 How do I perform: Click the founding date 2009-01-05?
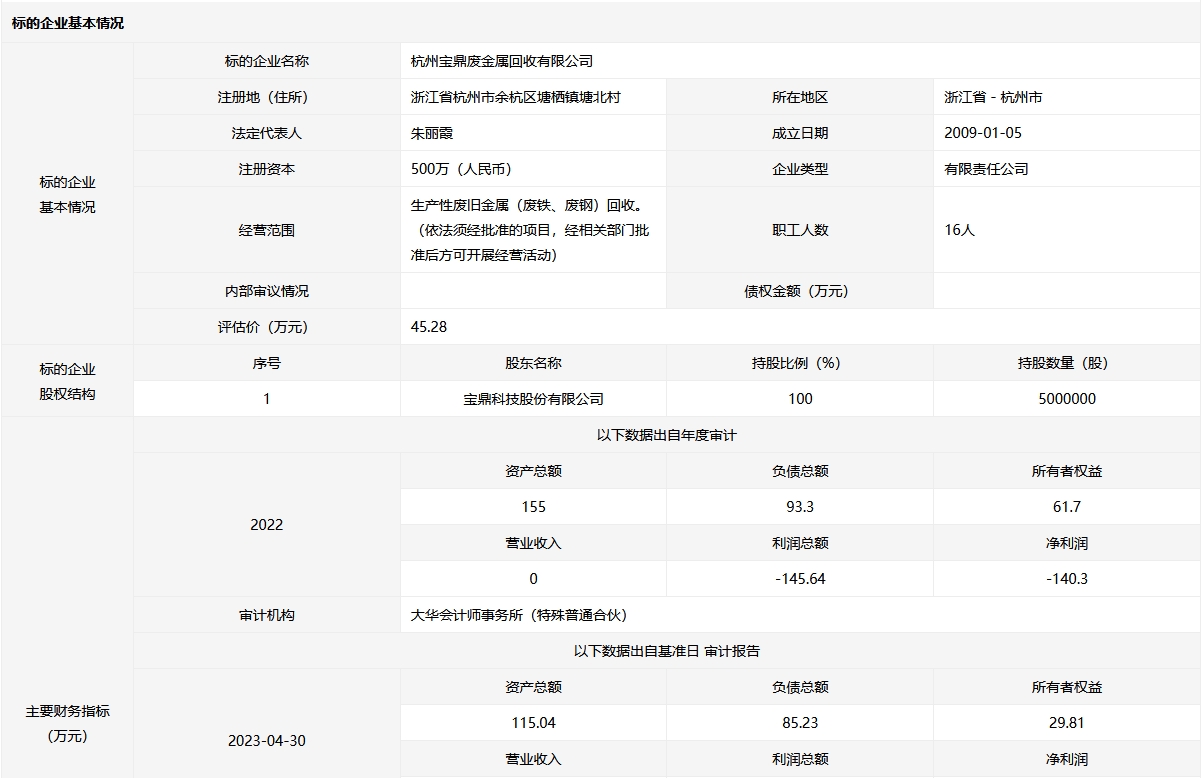(x=983, y=133)
